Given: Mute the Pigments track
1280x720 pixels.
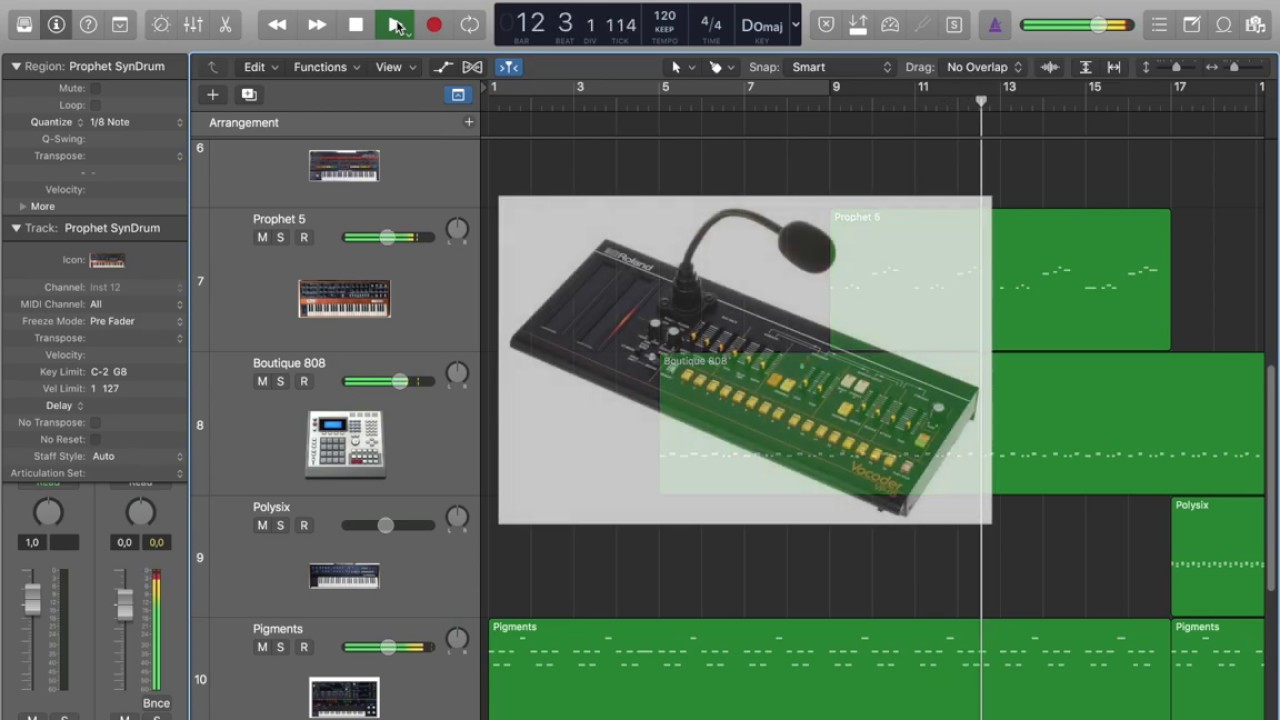Looking at the screenshot, I should (x=262, y=647).
